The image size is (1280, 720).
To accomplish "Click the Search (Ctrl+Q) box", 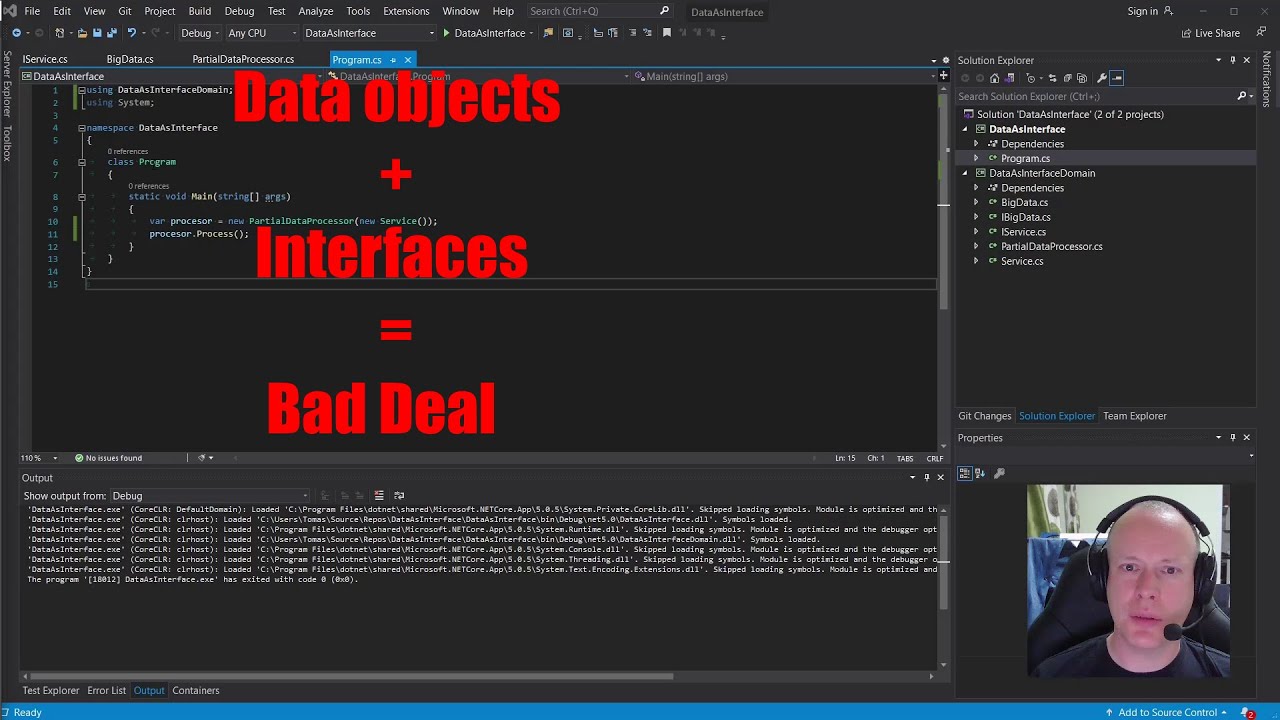I will (598, 11).
